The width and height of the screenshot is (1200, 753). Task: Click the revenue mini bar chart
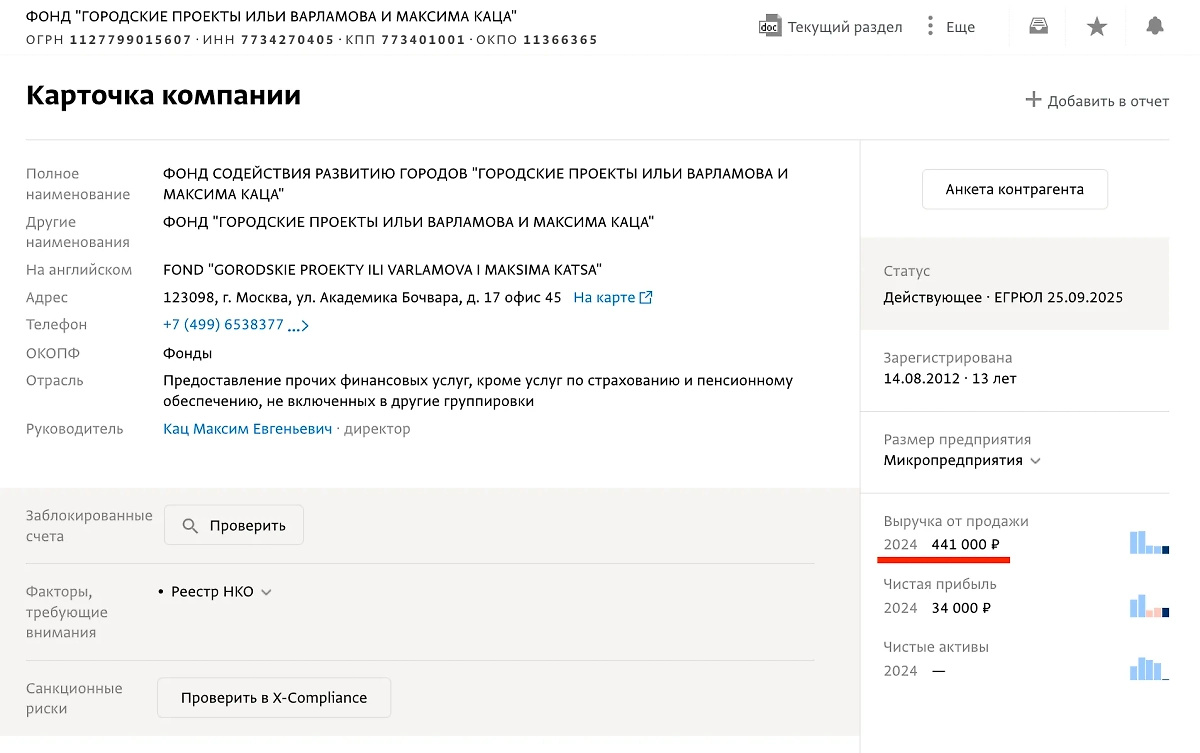[x=1148, y=543]
